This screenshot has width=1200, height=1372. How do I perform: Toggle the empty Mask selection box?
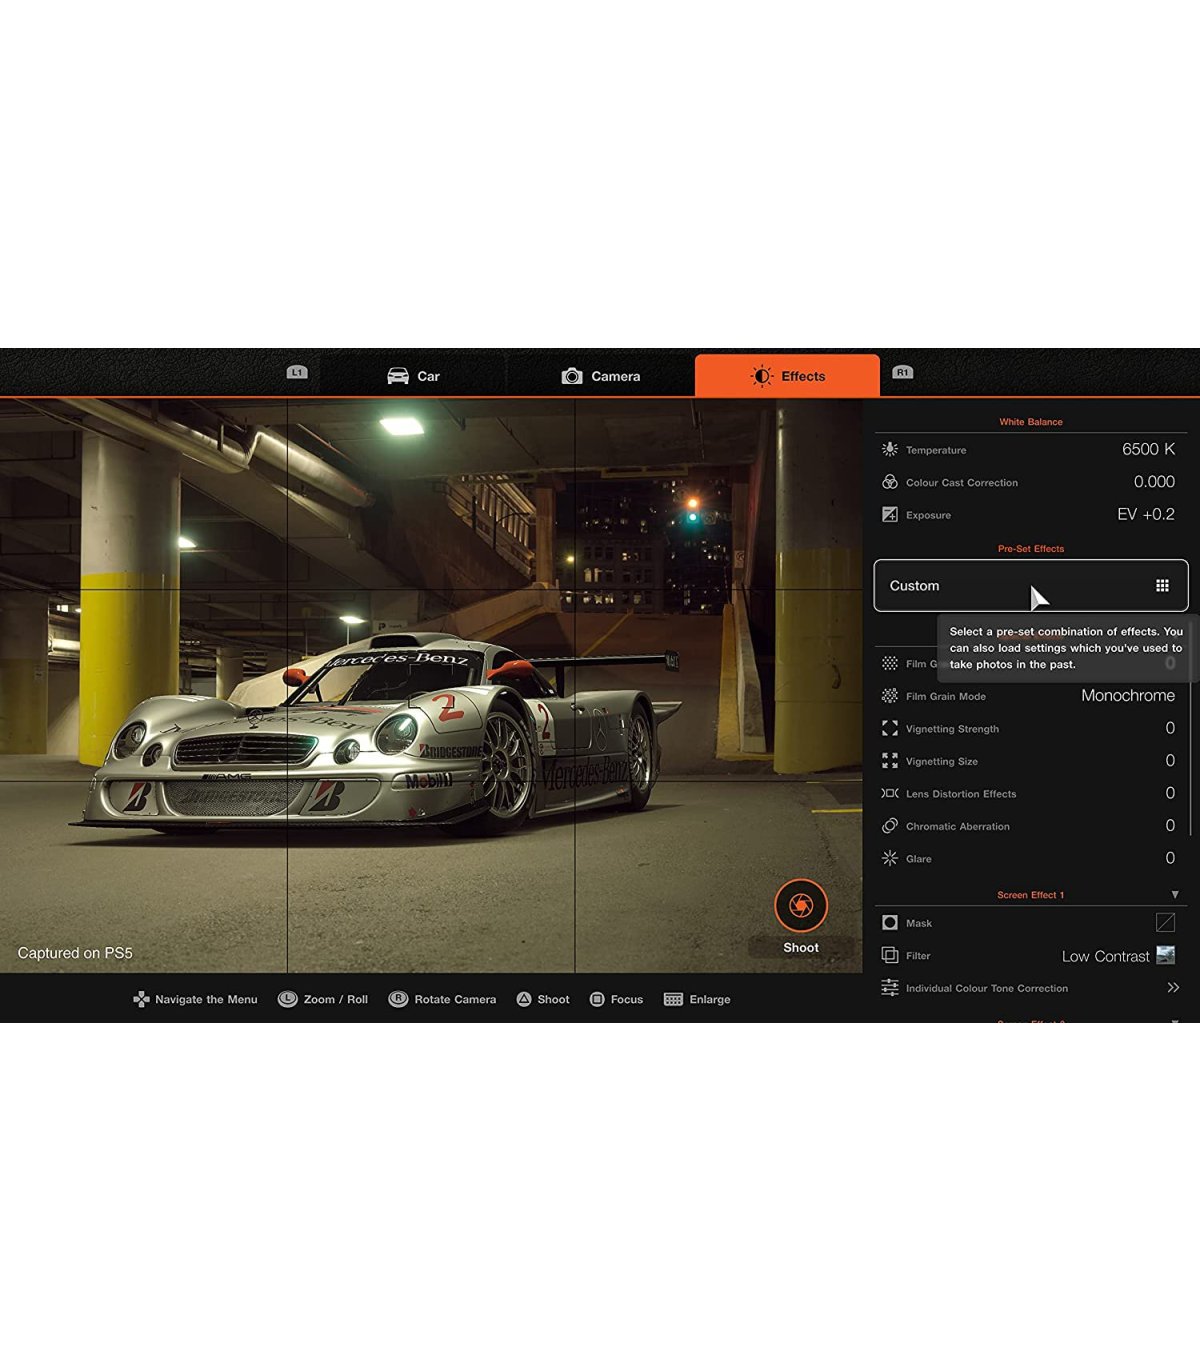[x=1166, y=922]
